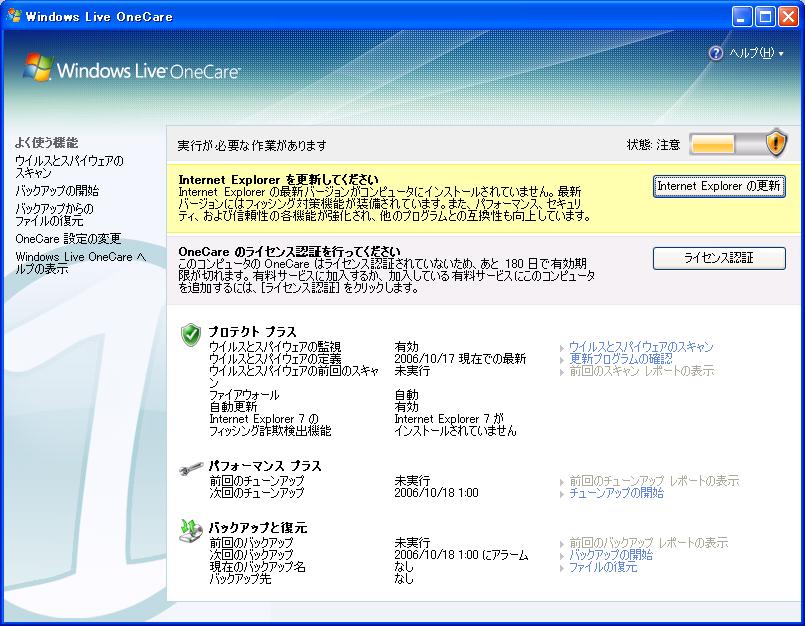Click 実行が必要な作業があります status text
The image size is (805, 626).
[252, 146]
